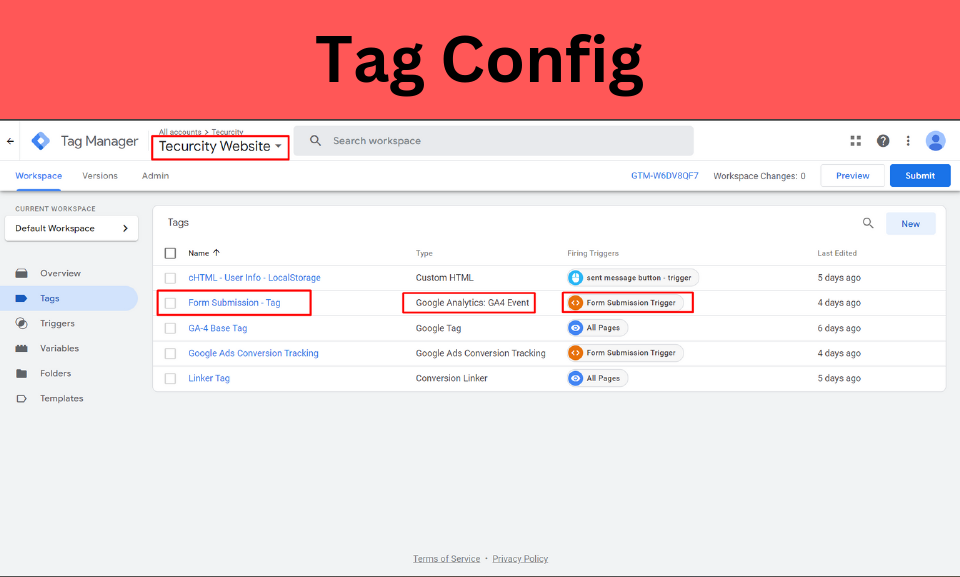Open Folders in the sidebar
The width and height of the screenshot is (960, 577).
[56, 374]
